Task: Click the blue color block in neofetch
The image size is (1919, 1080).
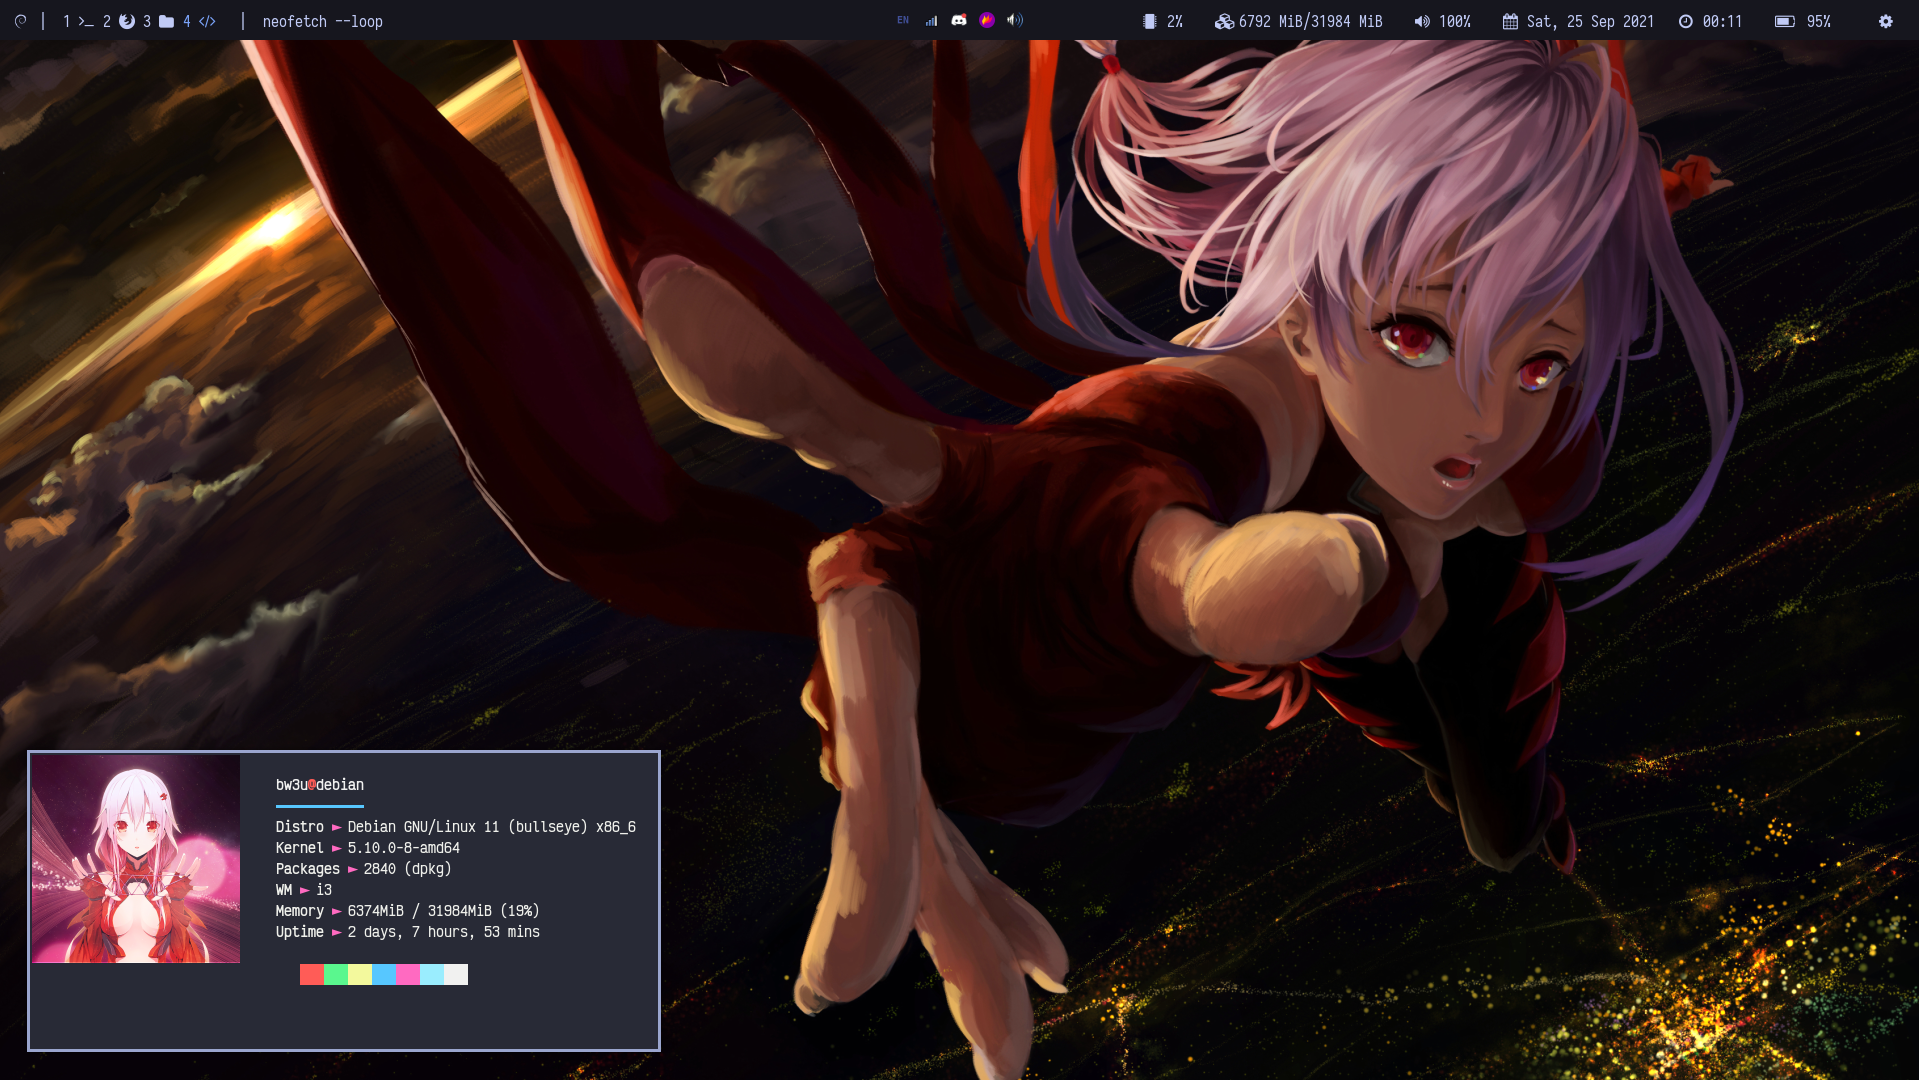Action: pyautogui.click(x=384, y=975)
